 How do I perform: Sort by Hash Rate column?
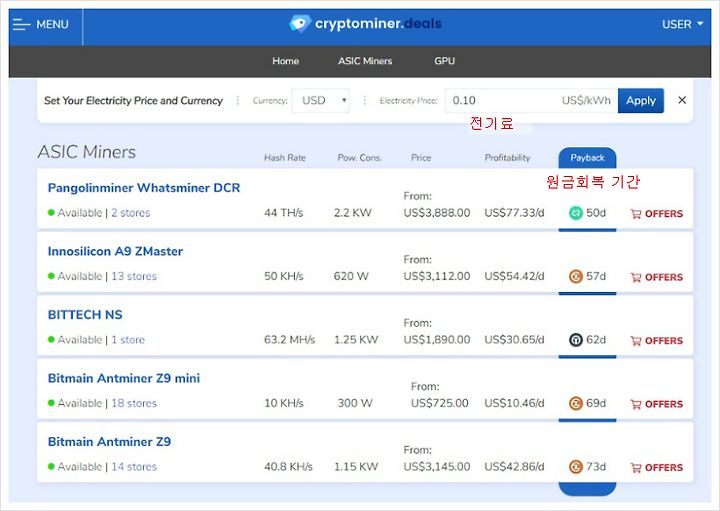(x=285, y=157)
